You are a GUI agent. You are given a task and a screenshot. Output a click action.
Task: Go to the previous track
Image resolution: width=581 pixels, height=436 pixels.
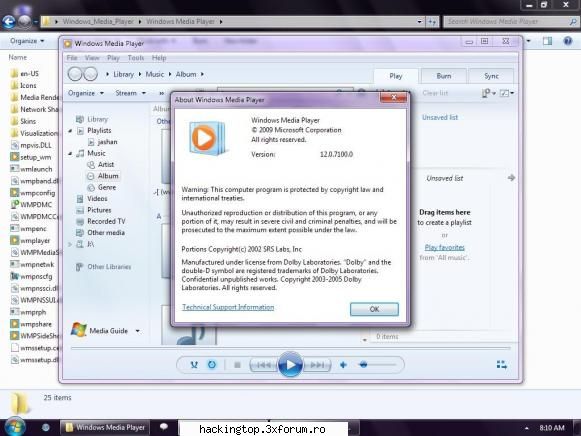[263, 365]
